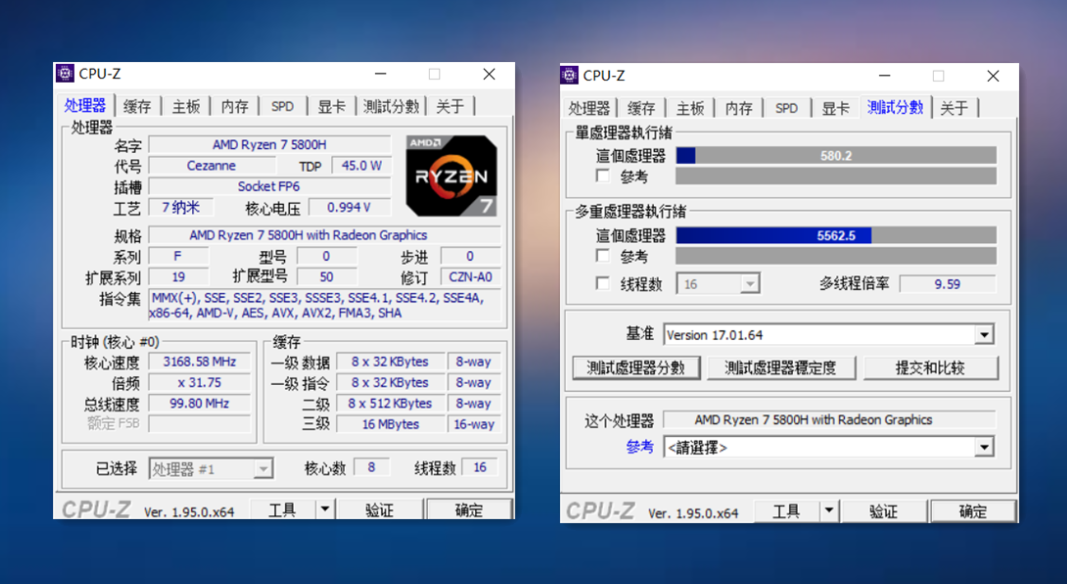Image resolution: width=1067 pixels, height=584 pixels.
Task: Open the 工具 menu in the left window
Action: pyautogui.click(x=284, y=508)
